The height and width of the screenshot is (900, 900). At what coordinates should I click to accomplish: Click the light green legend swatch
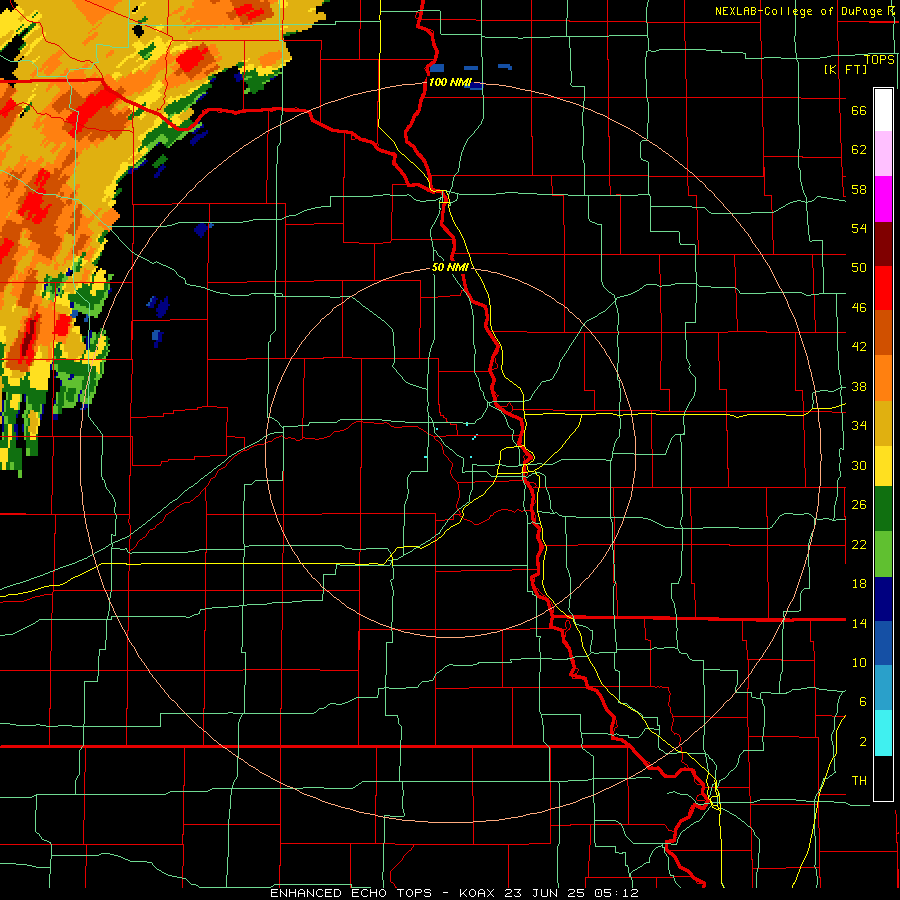coord(883,554)
